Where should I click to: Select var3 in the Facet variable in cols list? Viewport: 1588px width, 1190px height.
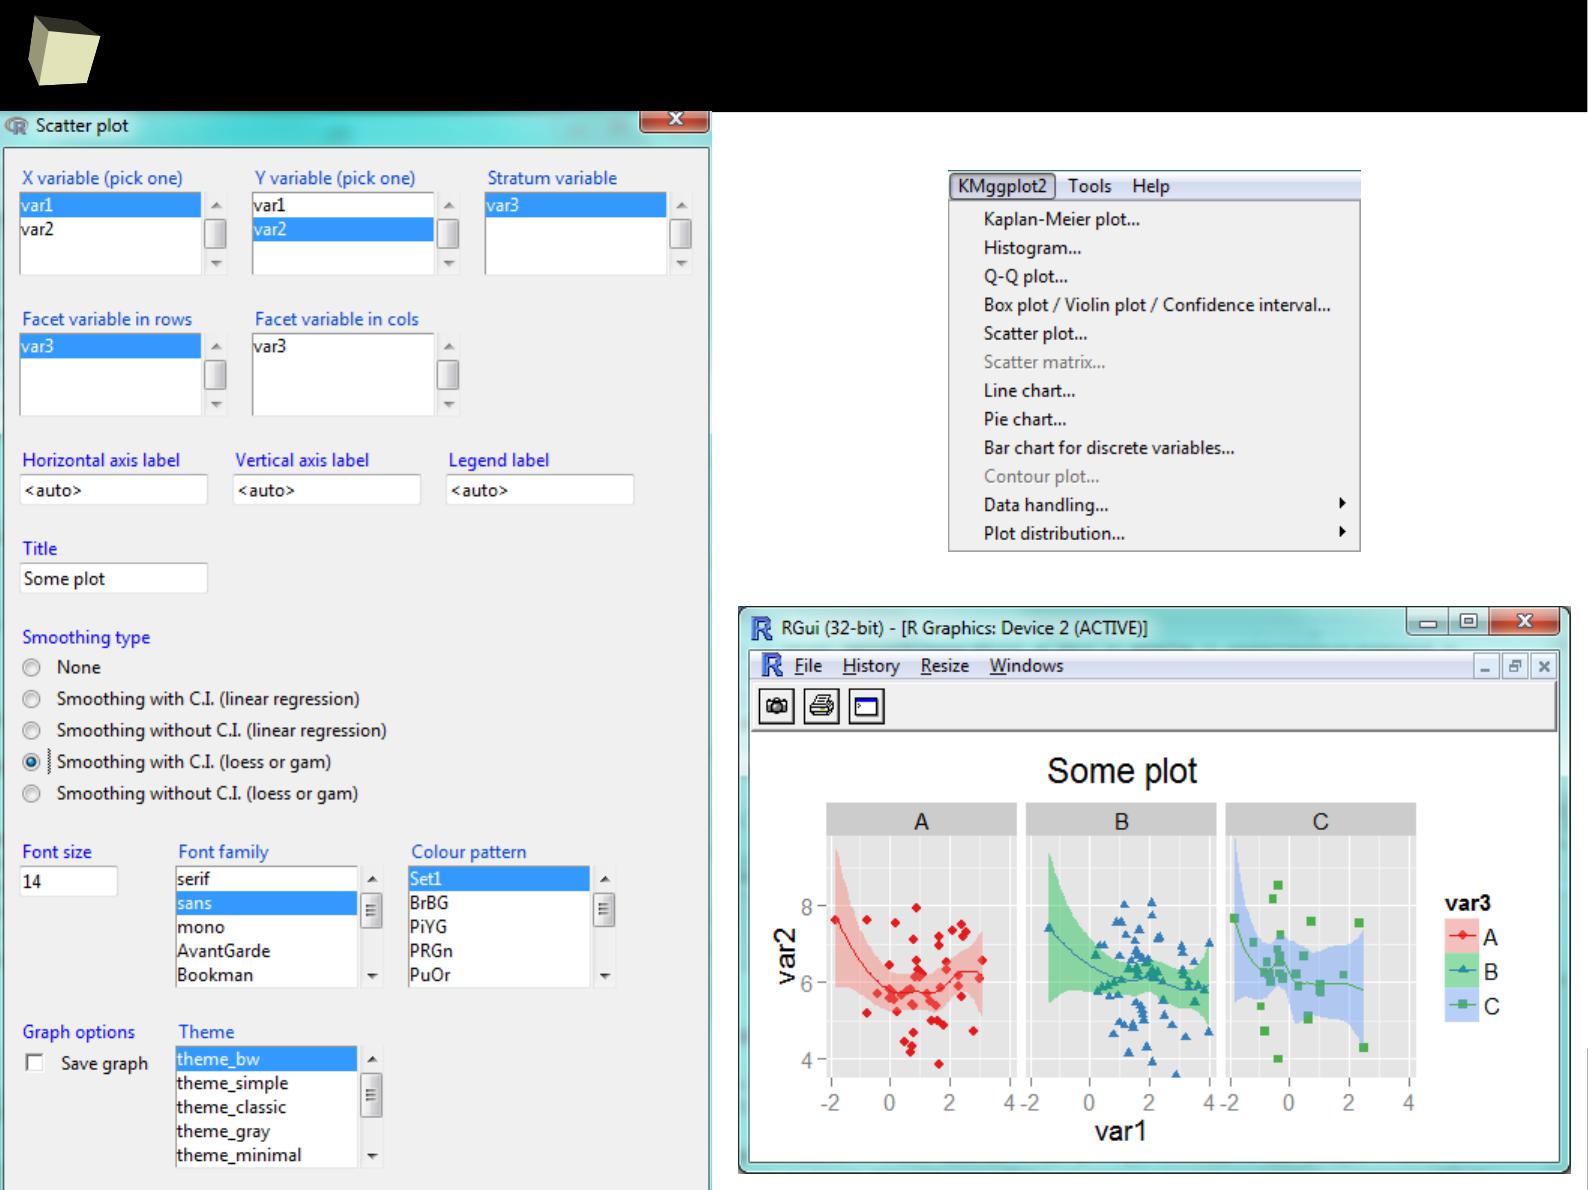point(343,346)
